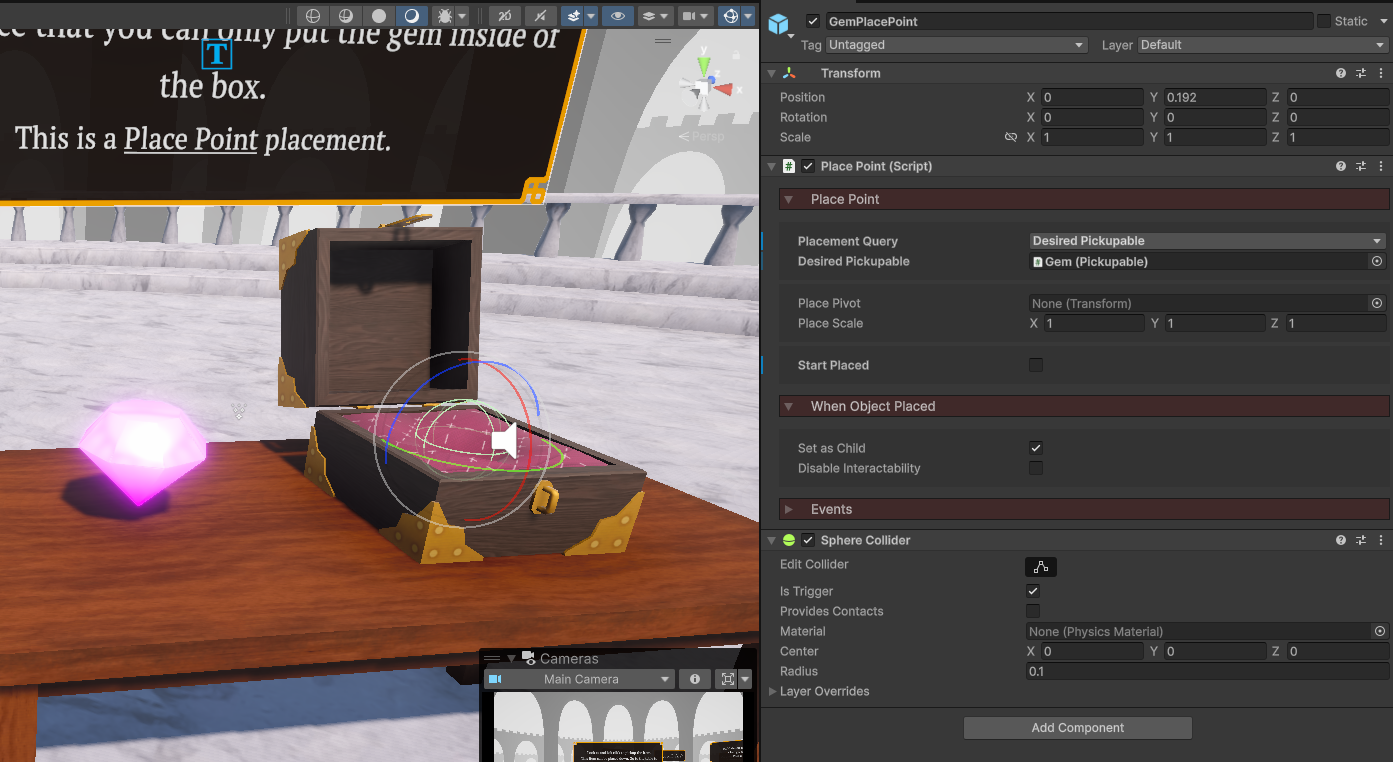Open the Main Camera selection dropdown
Viewport: 1393px width, 762px height.
(579, 679)
